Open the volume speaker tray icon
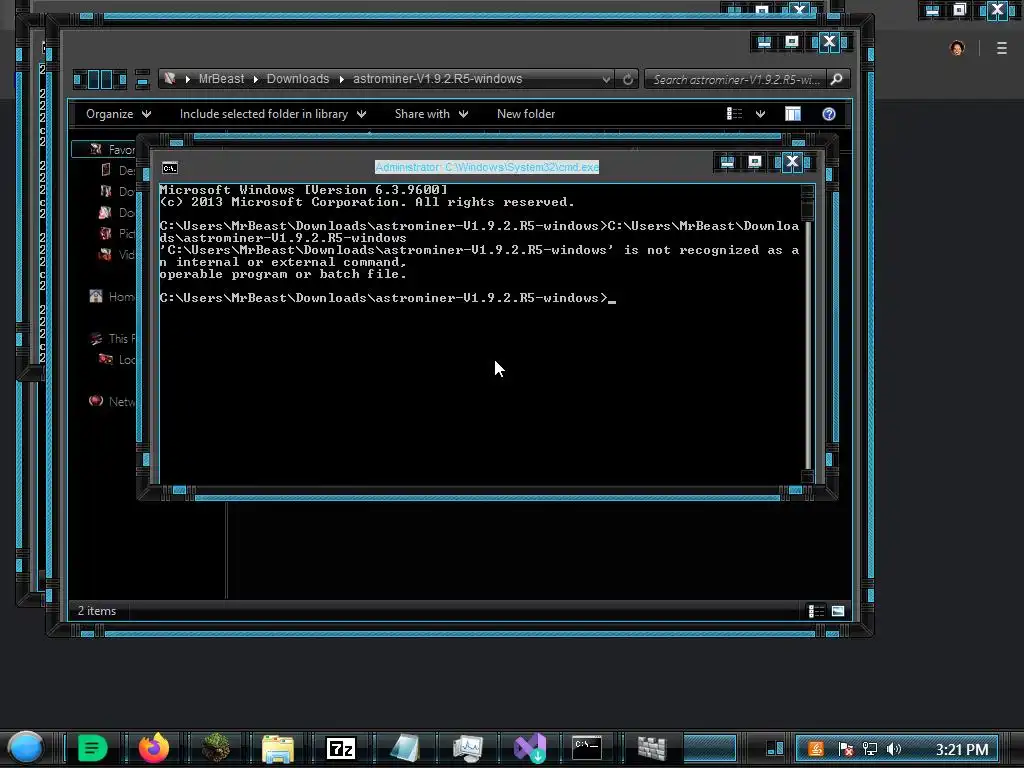The height and width of the screenshot is (768, 1024). 894,749
